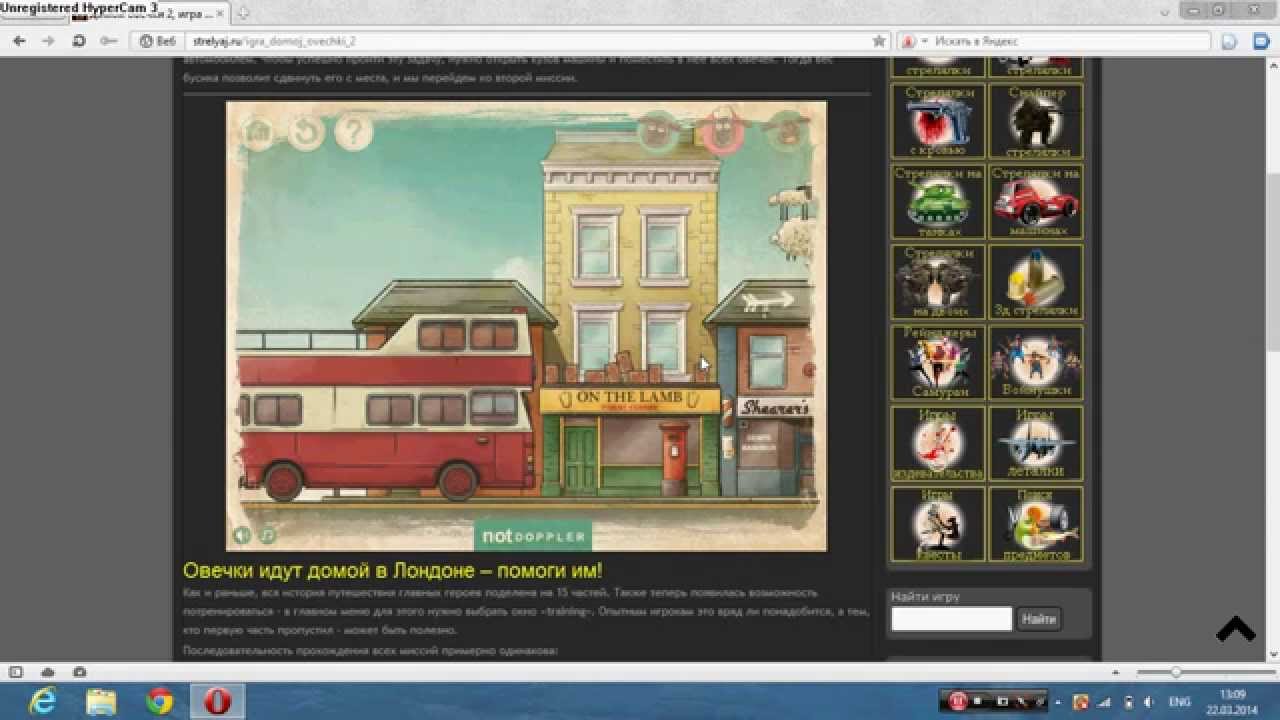This screenshot has width=1280, height=720.
Task: Restart the level with the circular arrow icon
Action: tap(306, 131)
